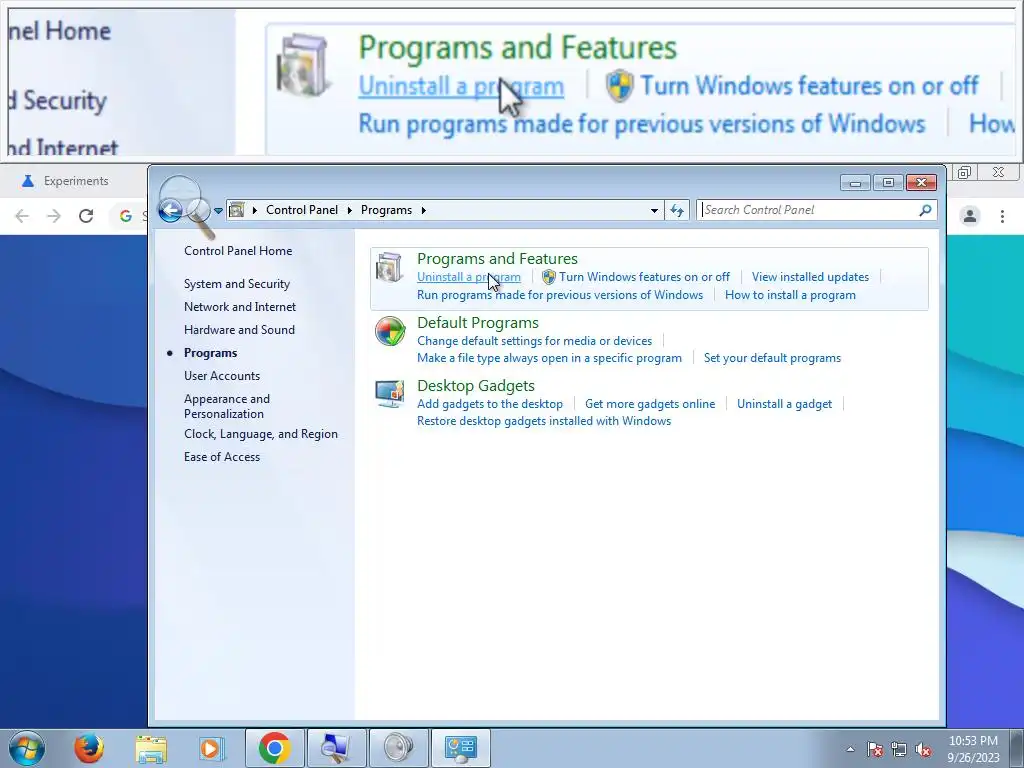Click the Control Panel breadcrumb
The height and width of the screenshot is (768, 1024).
coord(302,210)
